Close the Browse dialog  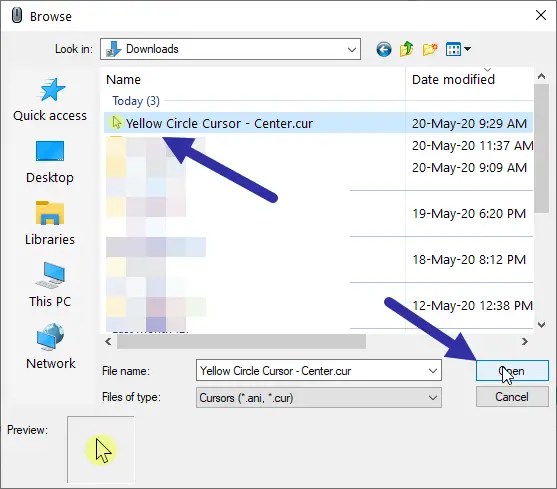(x=541, y=15)
